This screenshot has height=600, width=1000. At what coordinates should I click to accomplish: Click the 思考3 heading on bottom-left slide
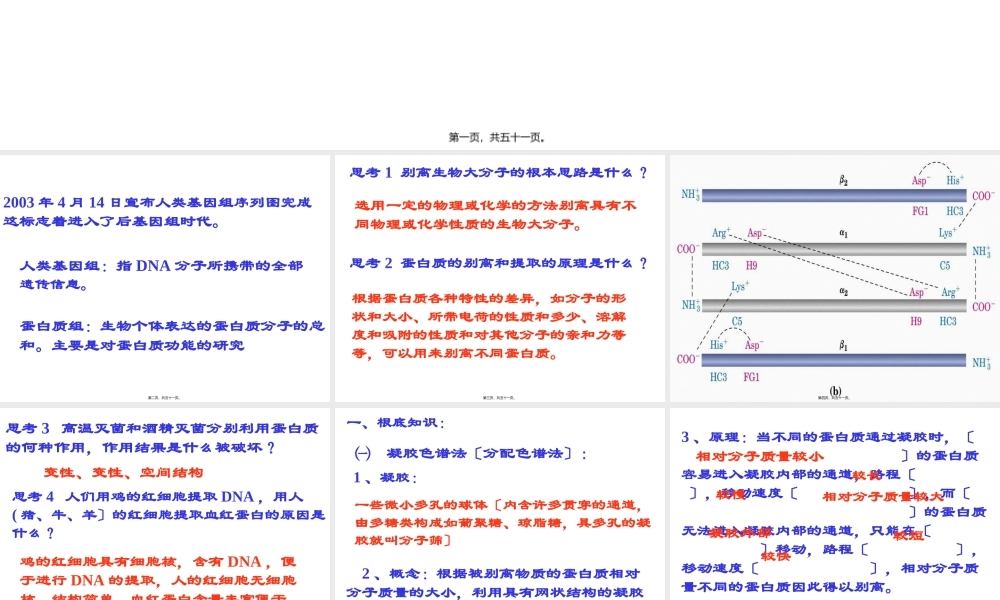[x=165, y=428]
